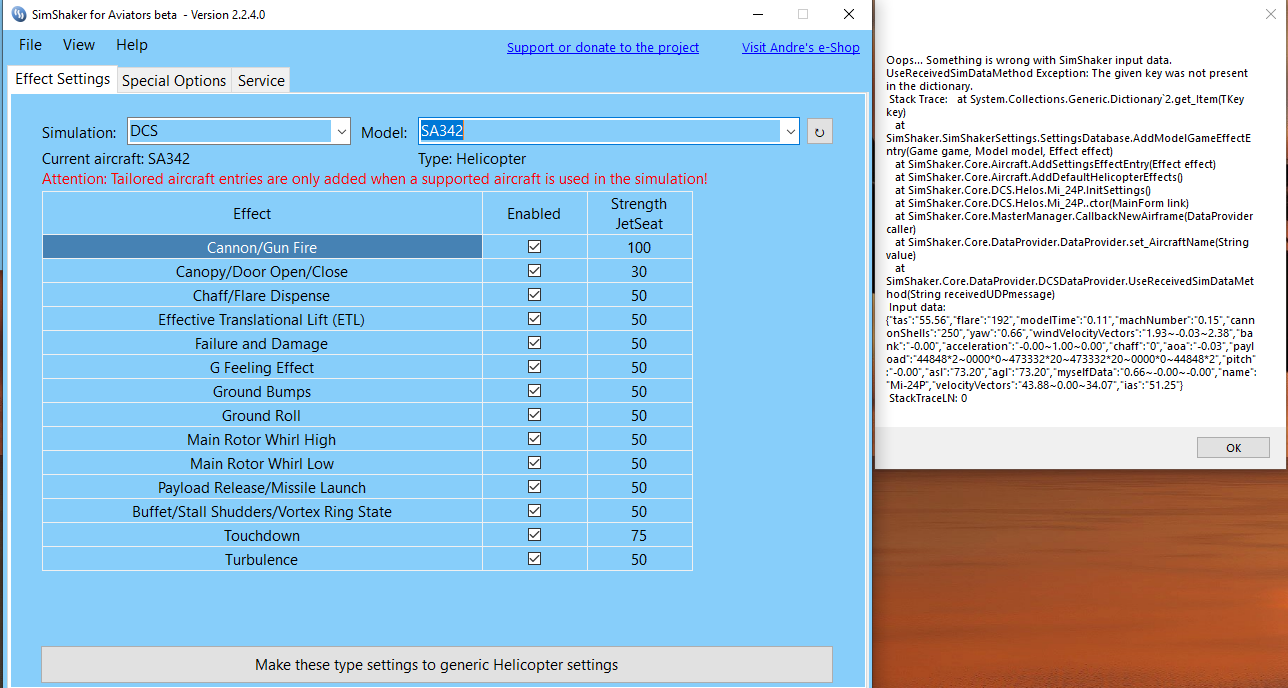Select the Cannon/Gun Fire effect row
Viewport: 1288px width, 688px height.
click(x=262, y=247)
